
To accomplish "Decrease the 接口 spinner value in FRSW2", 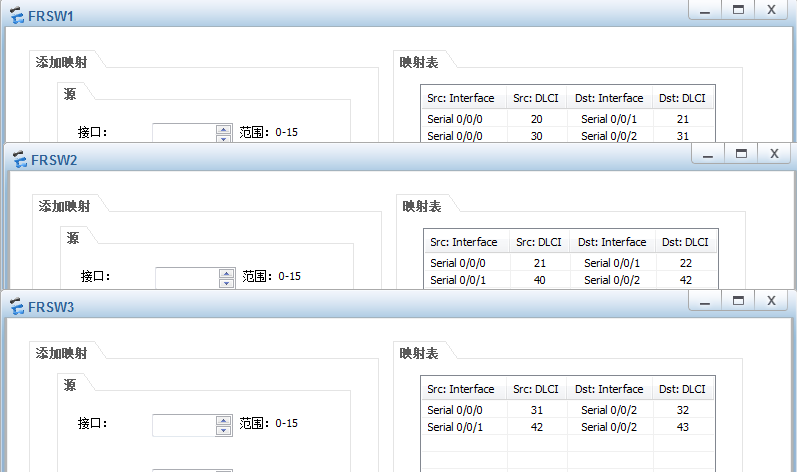I will 226,283.
